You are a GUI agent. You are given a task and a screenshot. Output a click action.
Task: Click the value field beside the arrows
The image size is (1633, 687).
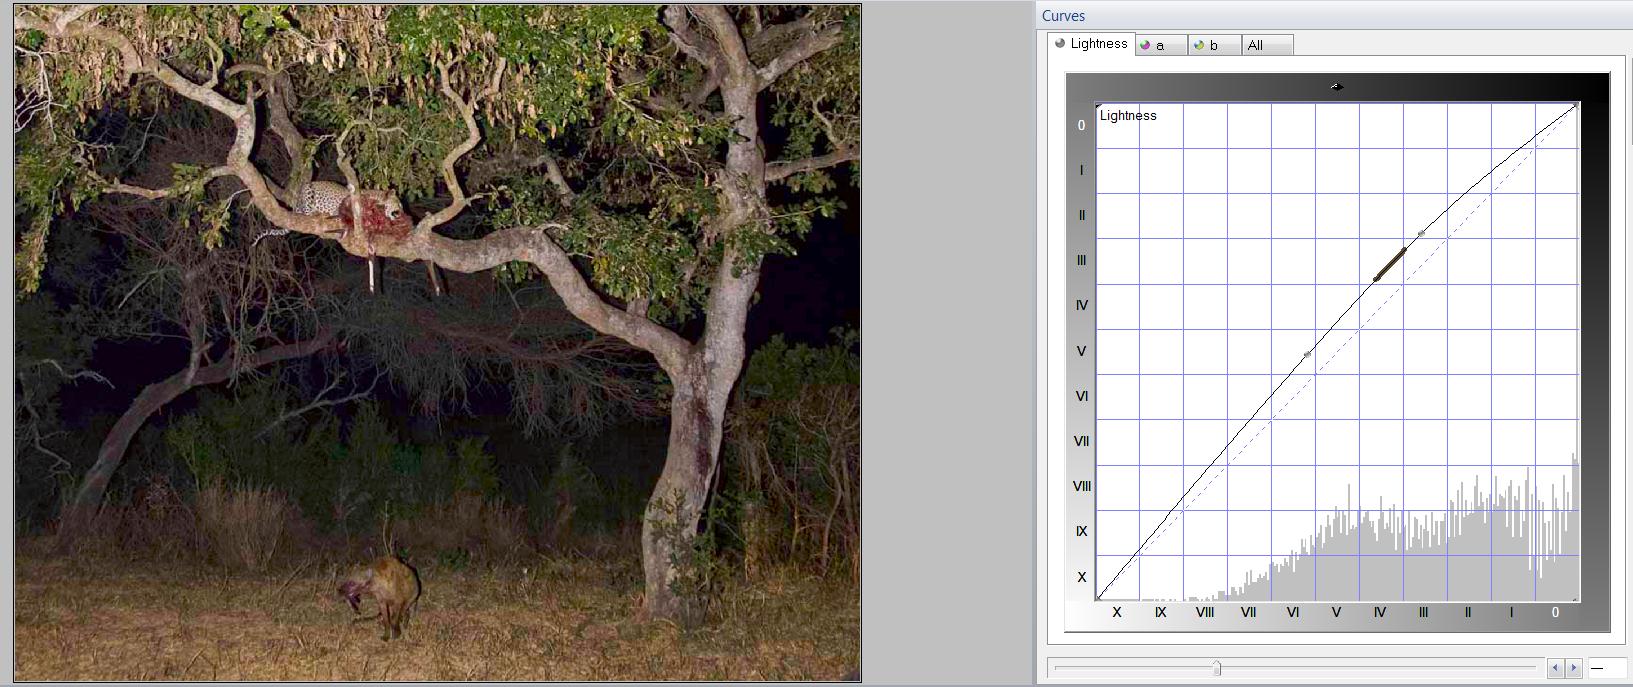click(1606, 668)
